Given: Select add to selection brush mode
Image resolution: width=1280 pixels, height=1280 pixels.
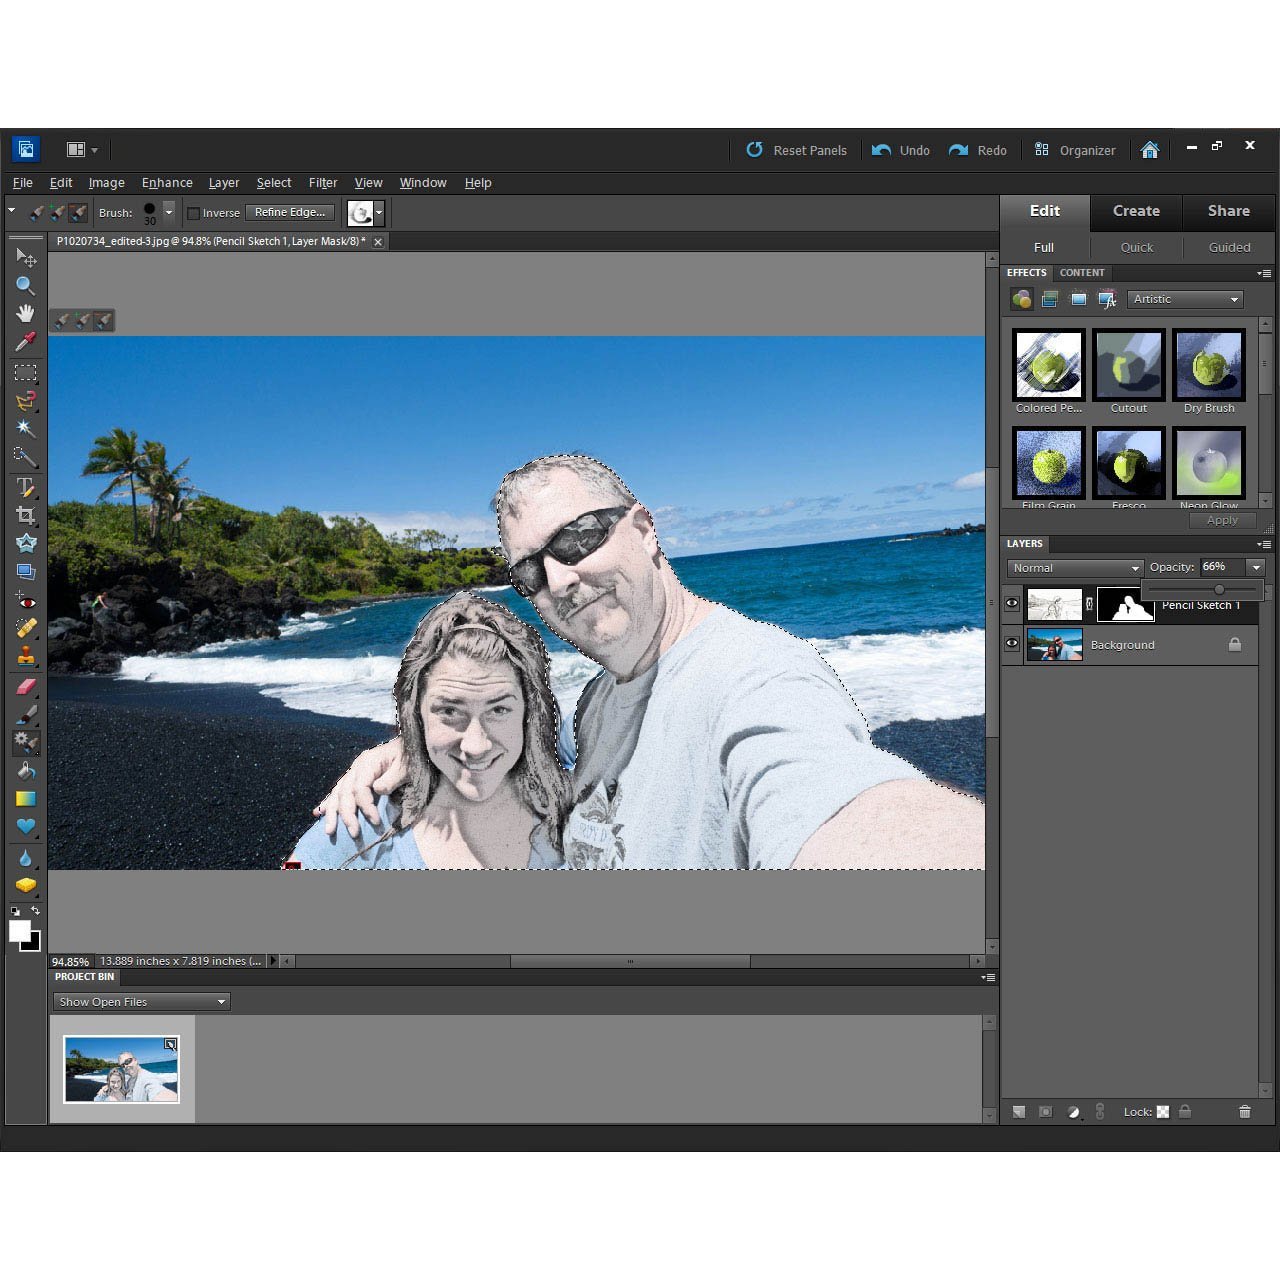Looking at the screenshot, I should click(57, 213).
